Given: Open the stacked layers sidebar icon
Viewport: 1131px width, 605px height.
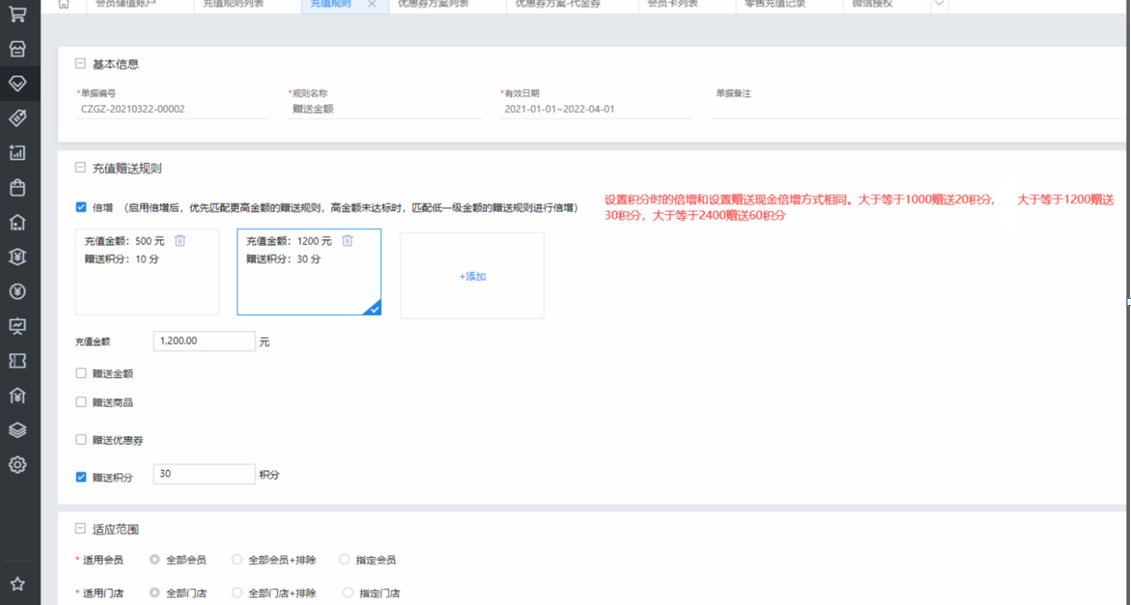Looking at the screenshot, I should 17,430.
